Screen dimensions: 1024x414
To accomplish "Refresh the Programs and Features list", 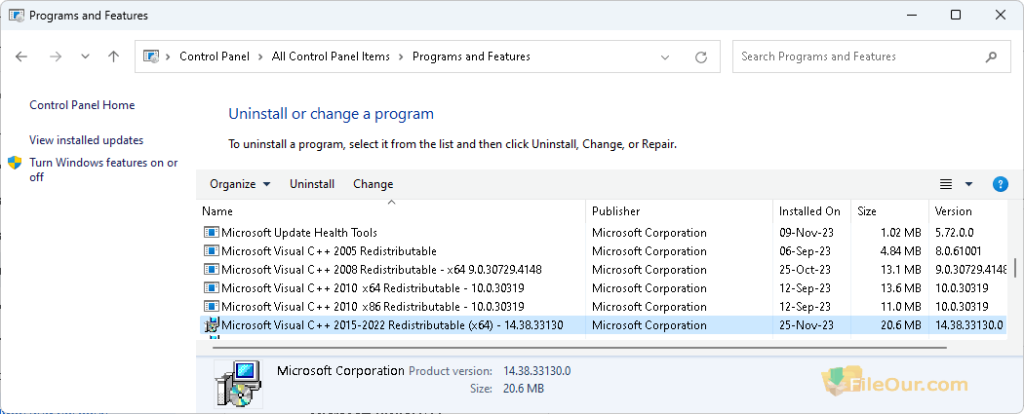I will pos(701,57).
